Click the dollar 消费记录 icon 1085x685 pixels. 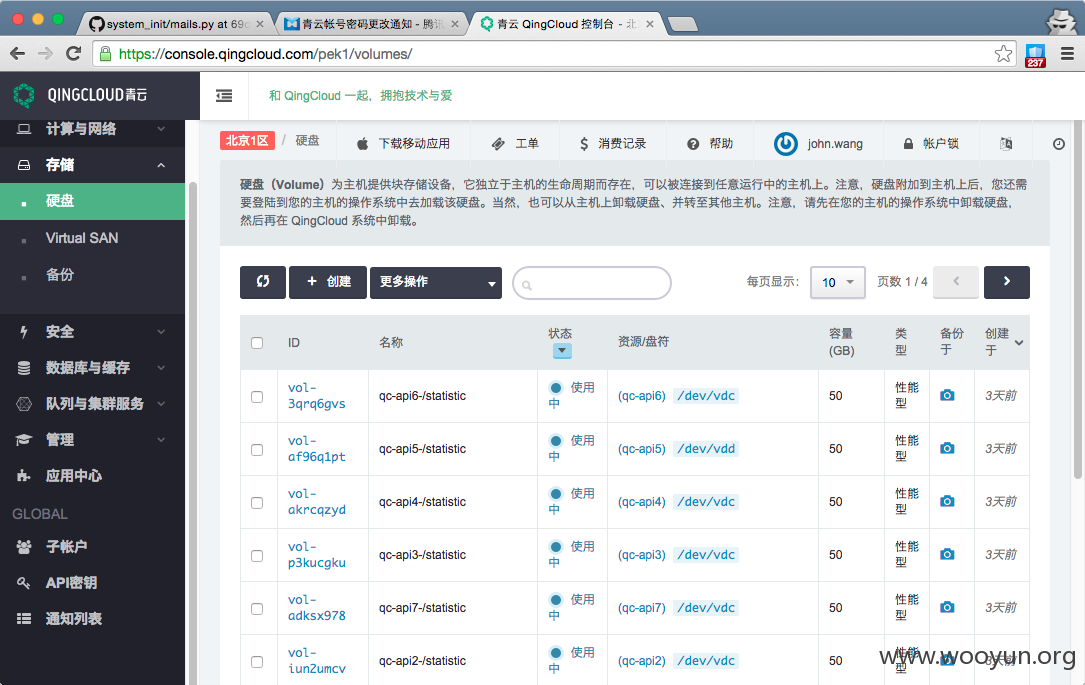584,144
